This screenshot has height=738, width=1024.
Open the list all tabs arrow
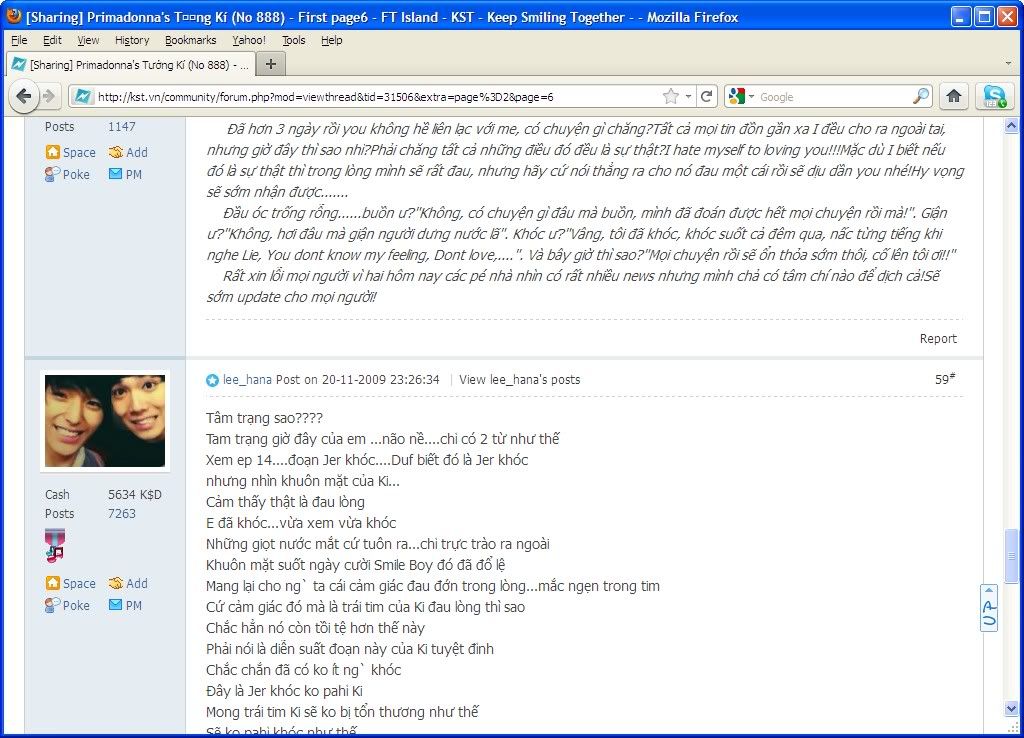(1008, 64)
